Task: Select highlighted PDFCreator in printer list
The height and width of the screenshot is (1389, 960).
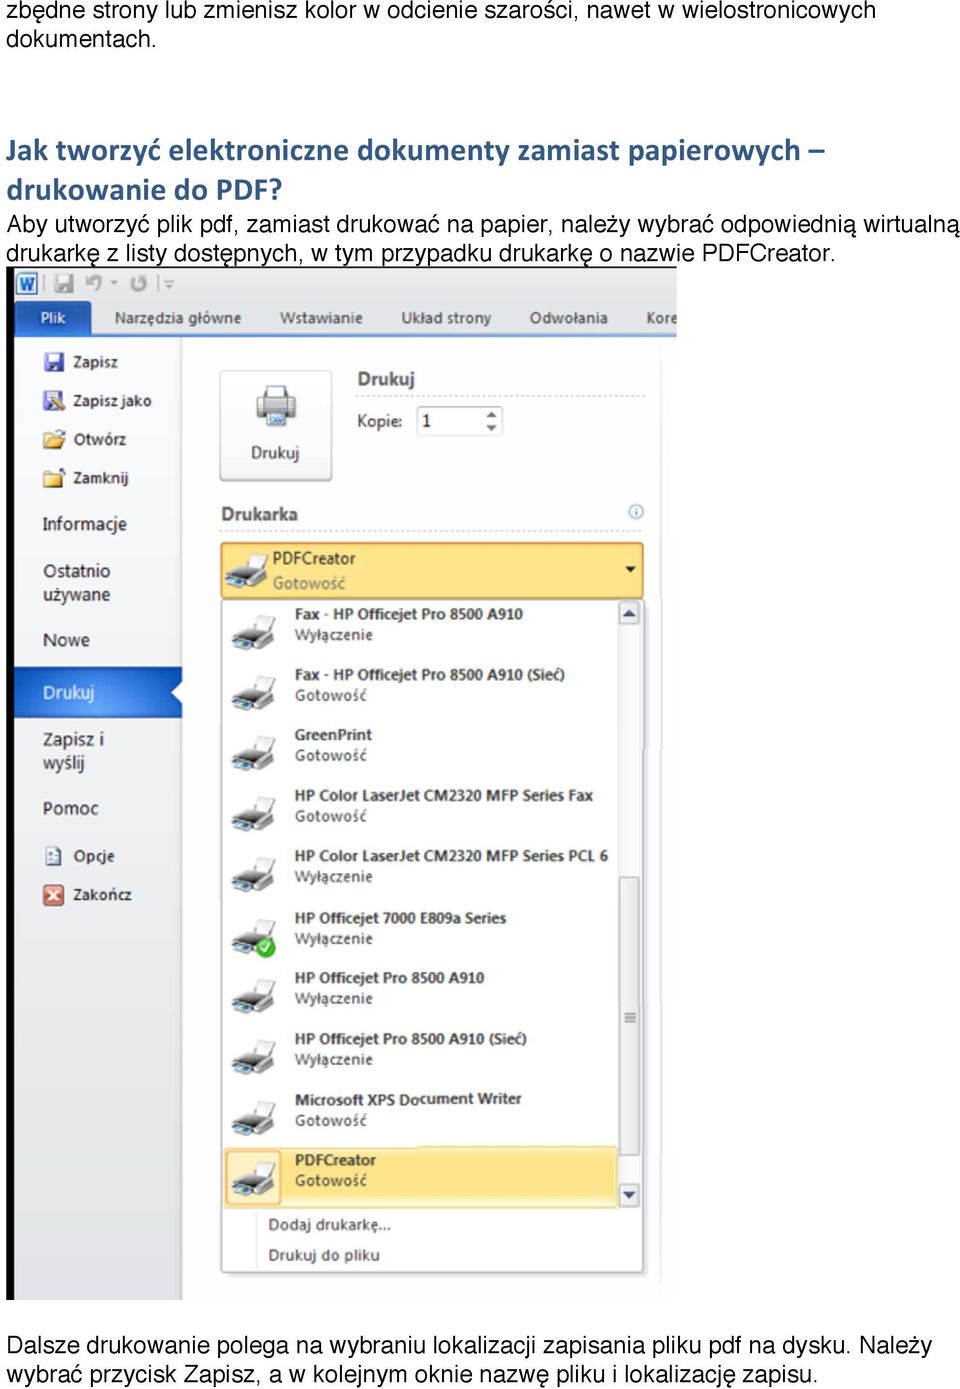Action: pyautogui.click(x=420, y=1175)
